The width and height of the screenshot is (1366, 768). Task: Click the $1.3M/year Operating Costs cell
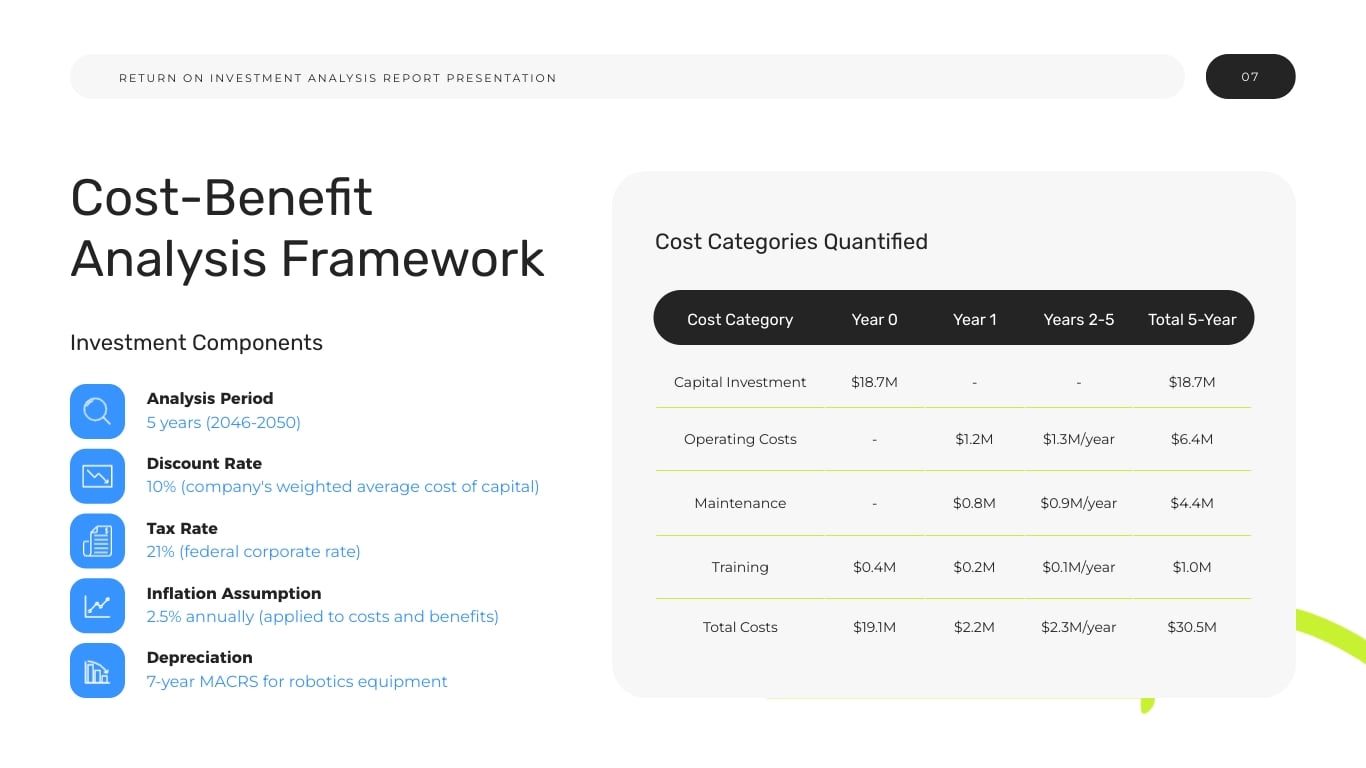(1079, 439)
